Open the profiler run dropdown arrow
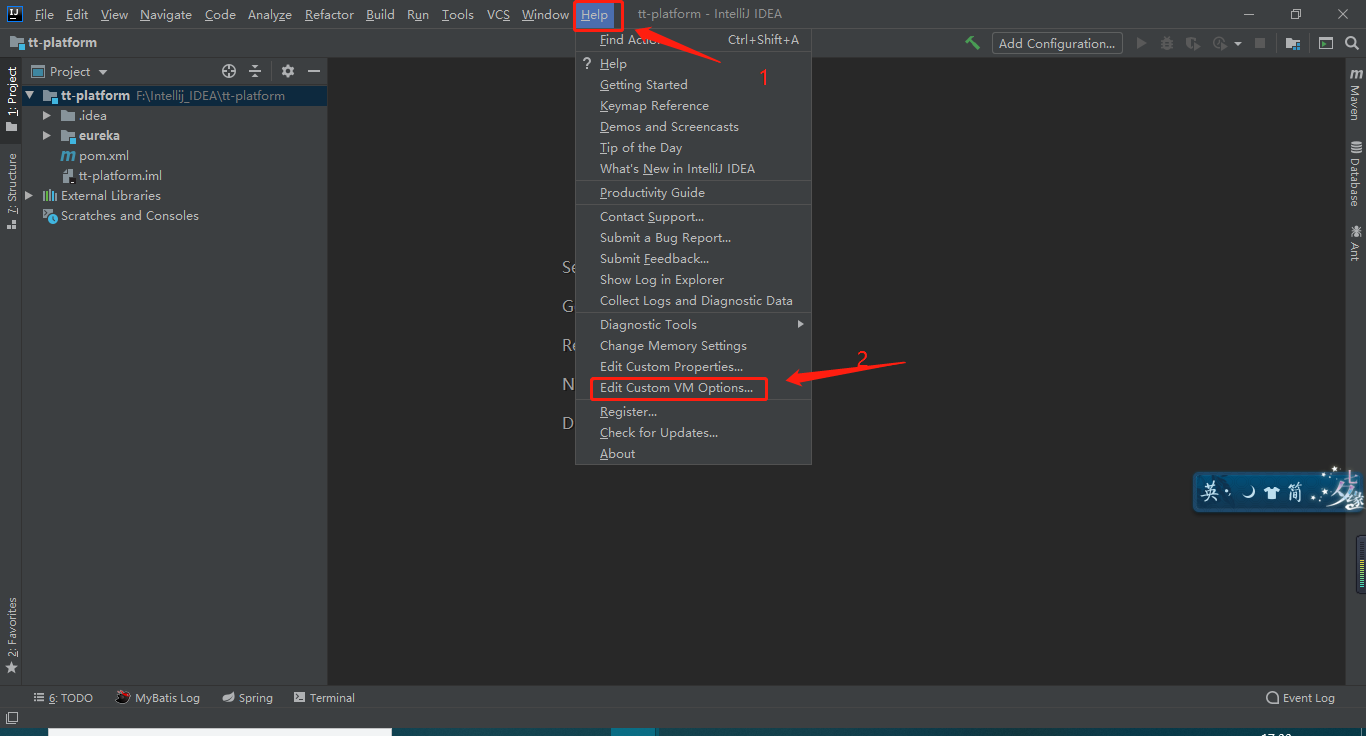 click(x=1237, y=43)
